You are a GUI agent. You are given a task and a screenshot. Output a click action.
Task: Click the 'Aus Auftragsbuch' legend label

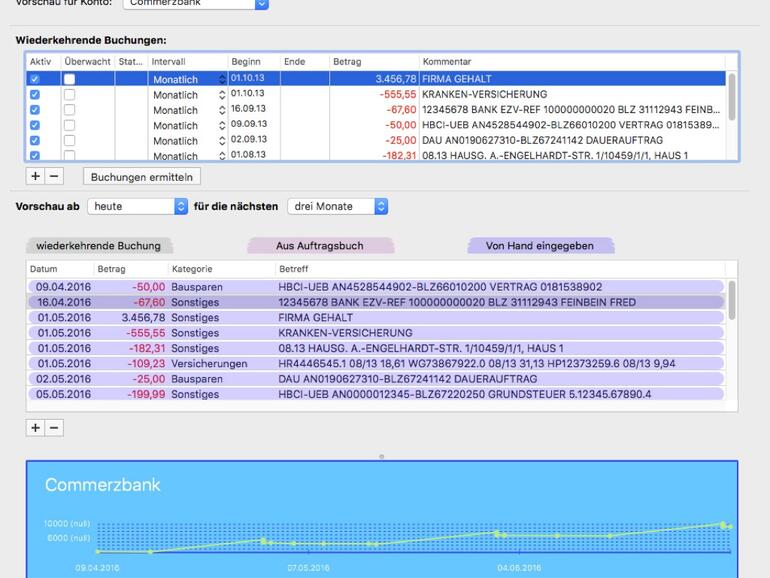tap(320, 245)
